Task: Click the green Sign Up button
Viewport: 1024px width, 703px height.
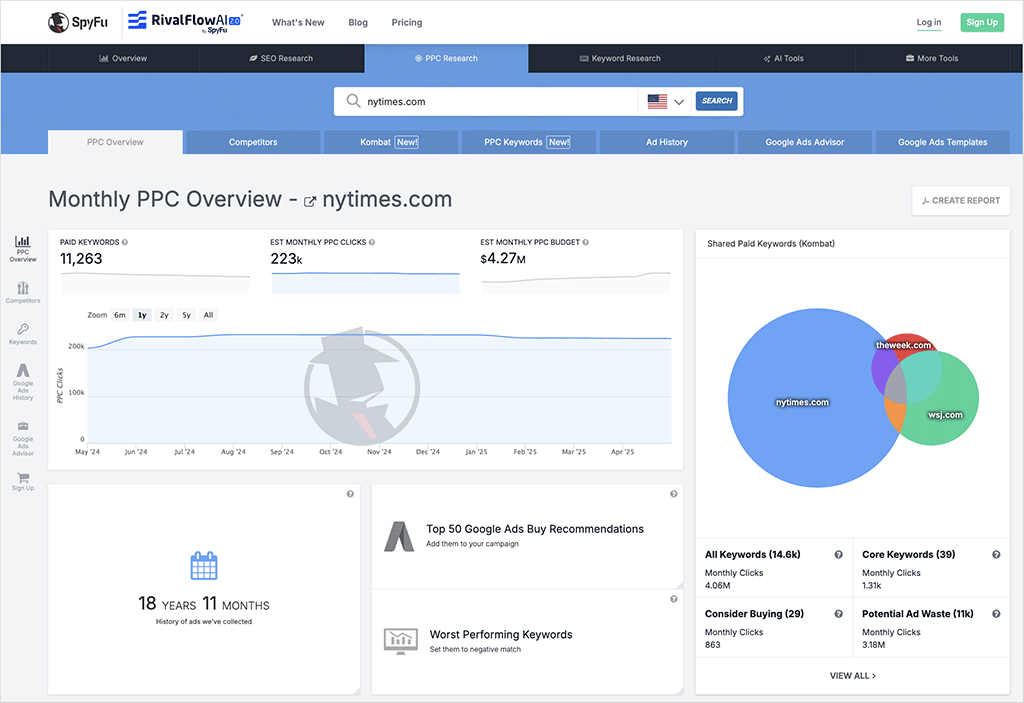Action: click(x=982, y=22)
